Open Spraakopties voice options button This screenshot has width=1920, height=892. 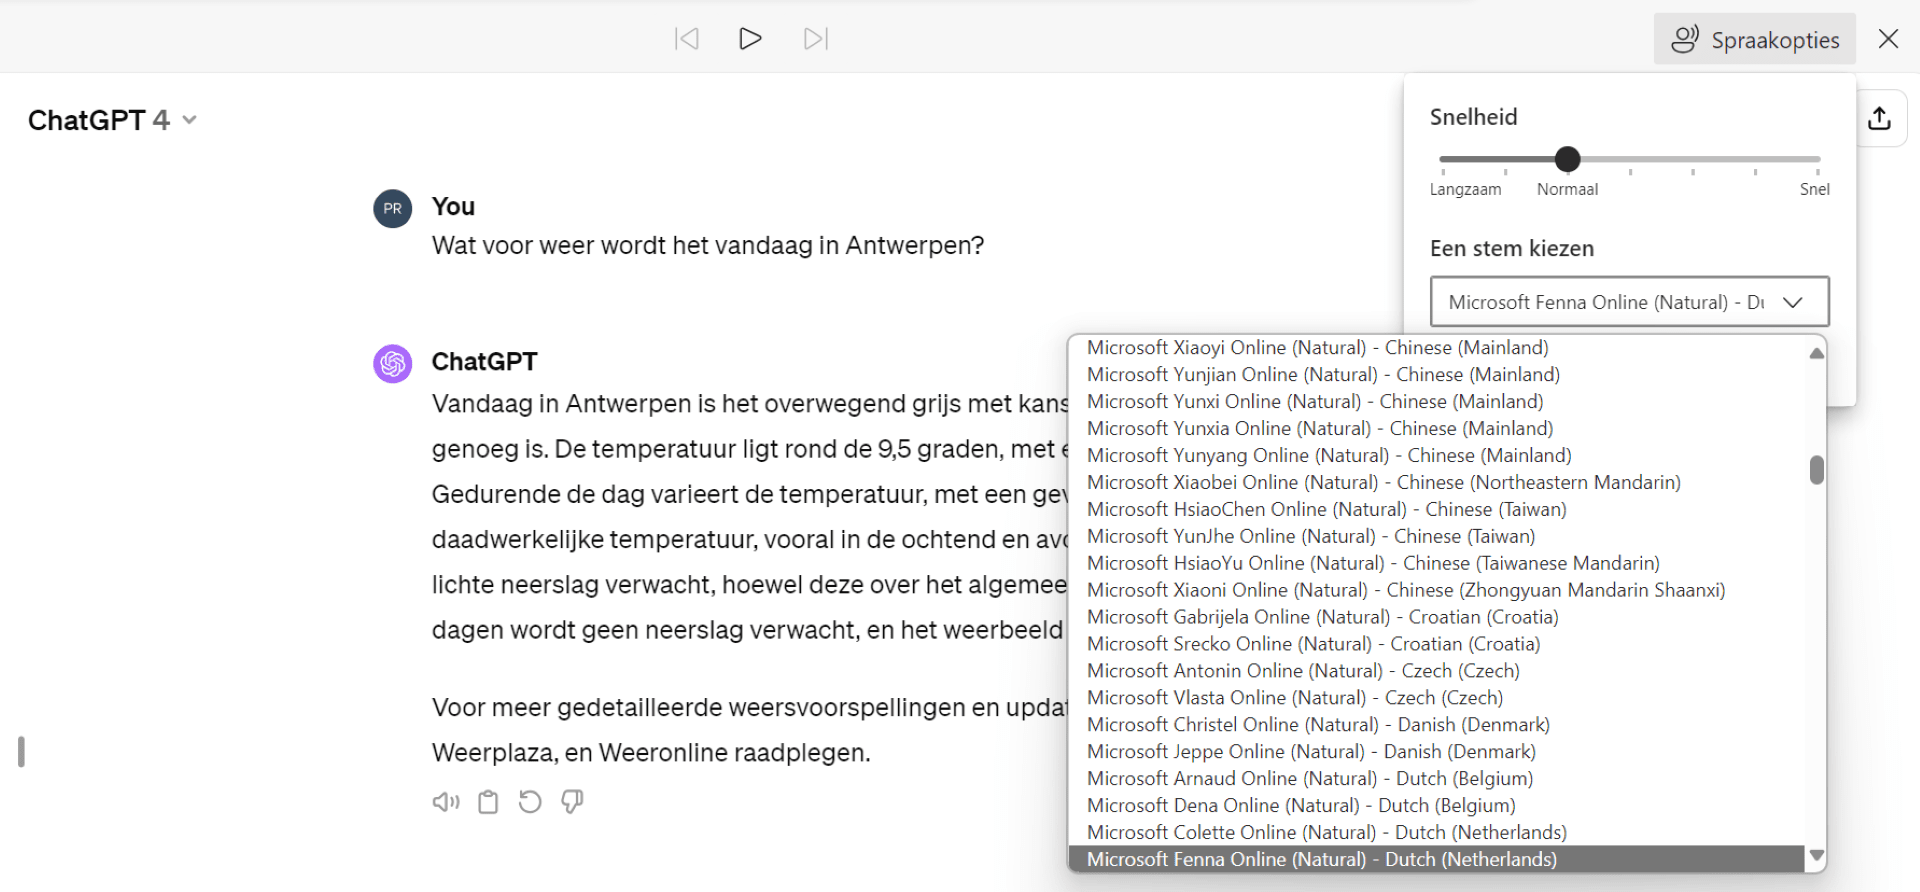click(x=1755, y=39)
